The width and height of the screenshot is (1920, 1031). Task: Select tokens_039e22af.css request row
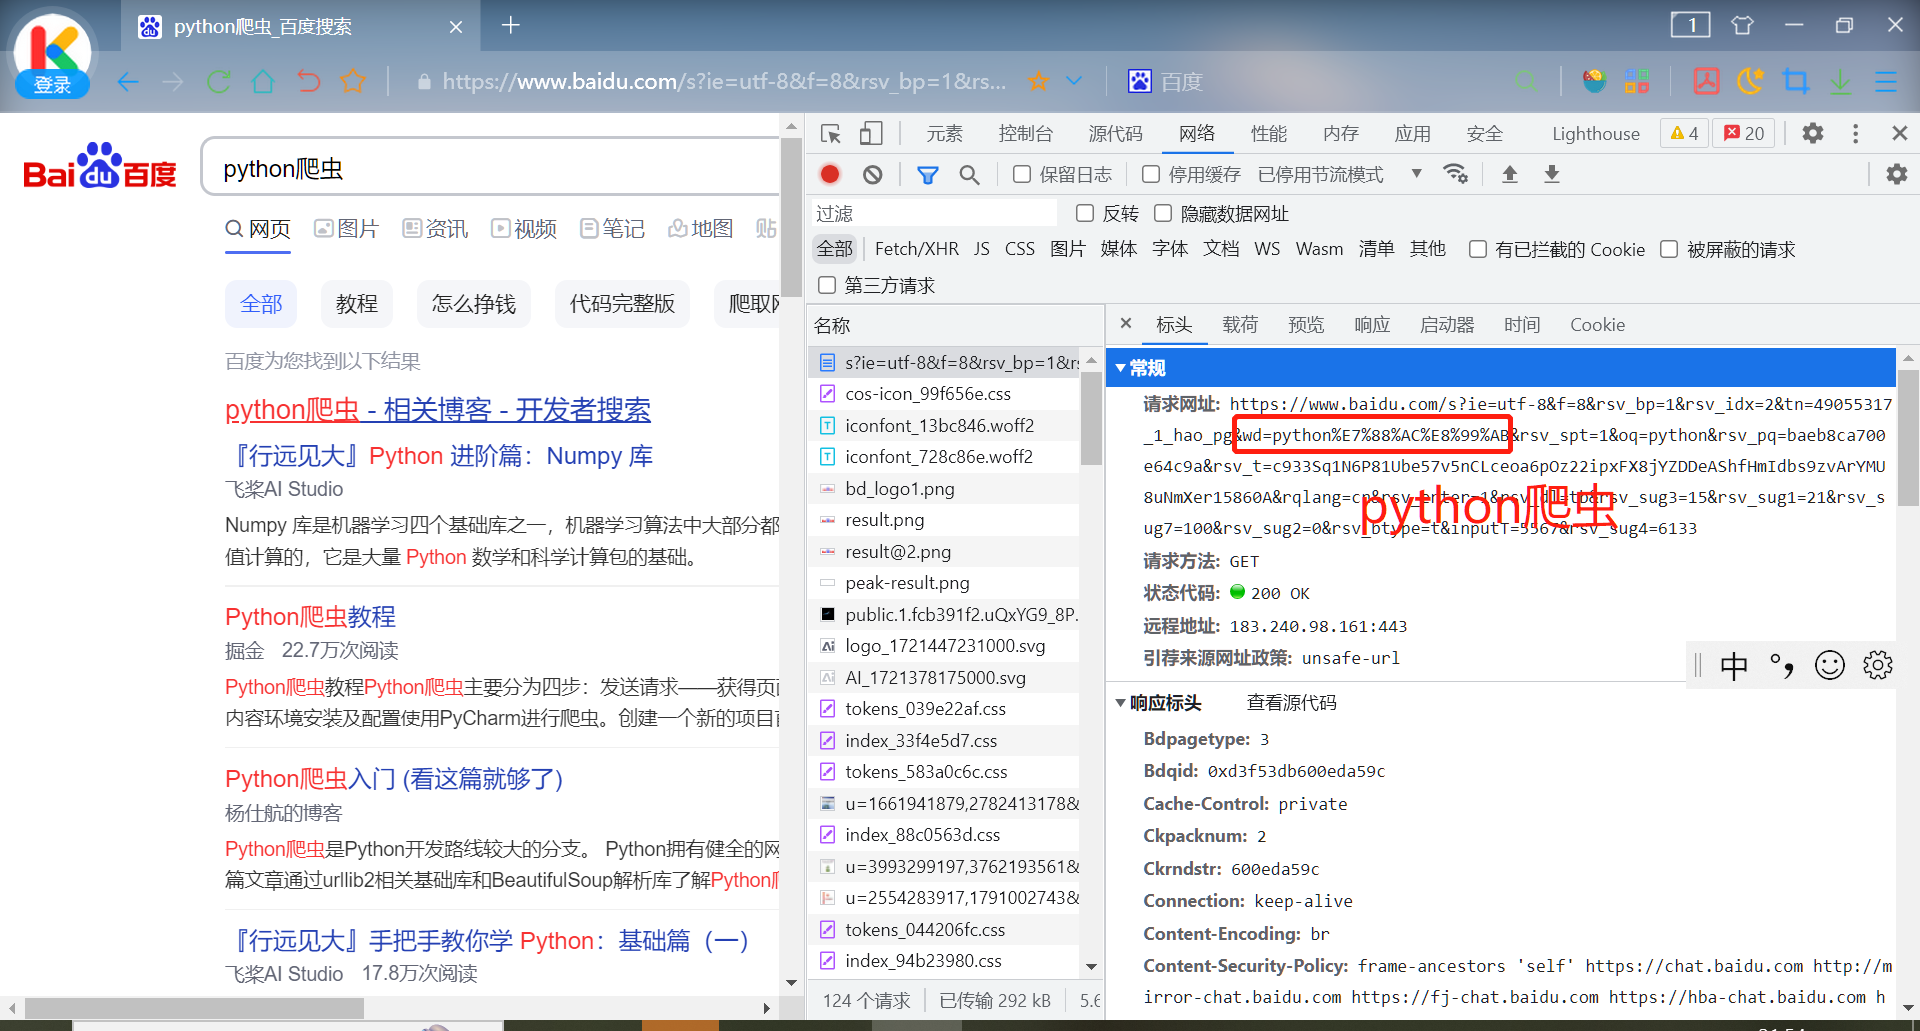pos(943,709)
